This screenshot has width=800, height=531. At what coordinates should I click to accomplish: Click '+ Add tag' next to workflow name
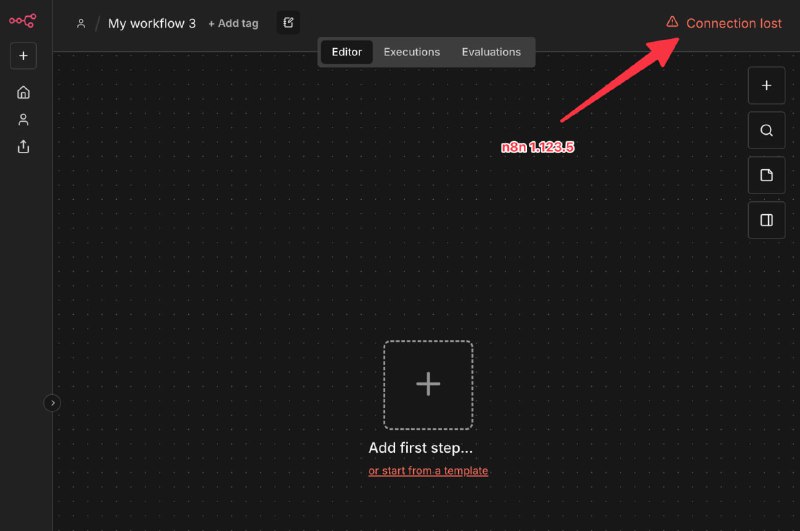point(233,23)
